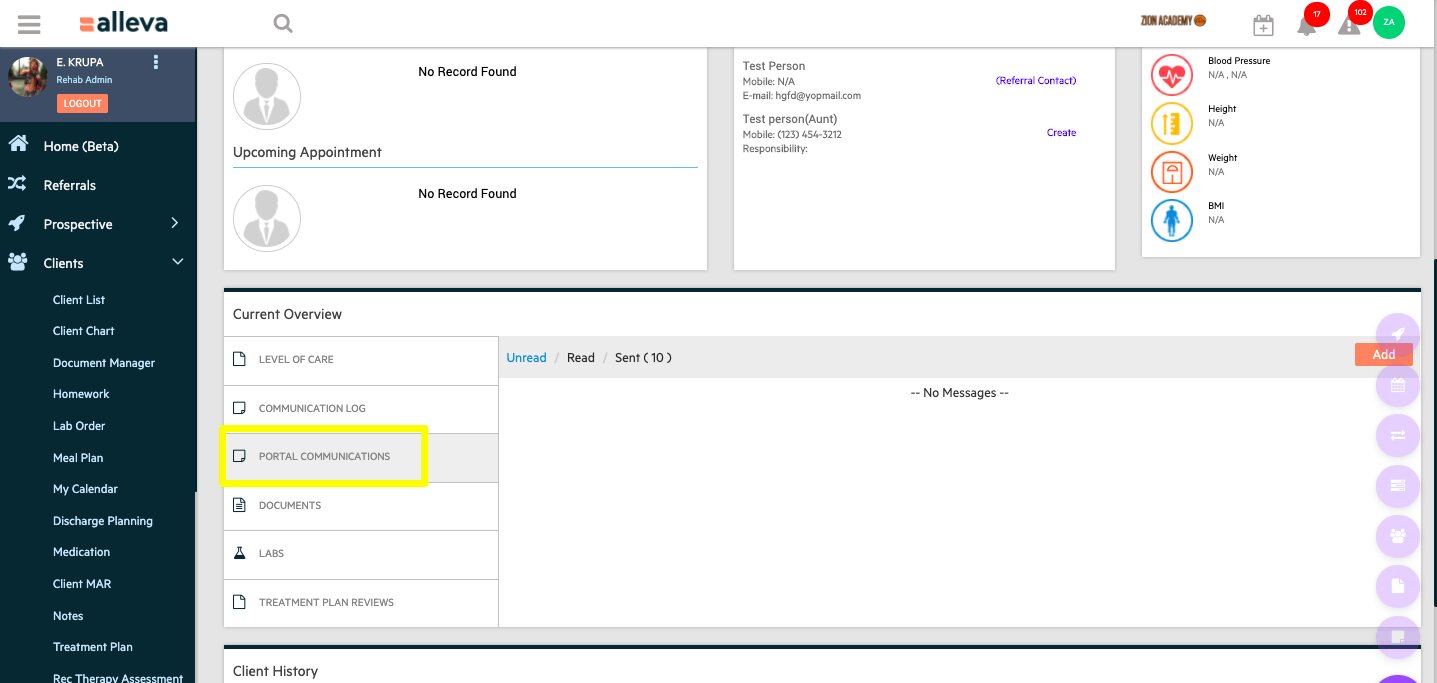Open the calendar add icon in header
1437x683 pixels.
(1263, 25)
